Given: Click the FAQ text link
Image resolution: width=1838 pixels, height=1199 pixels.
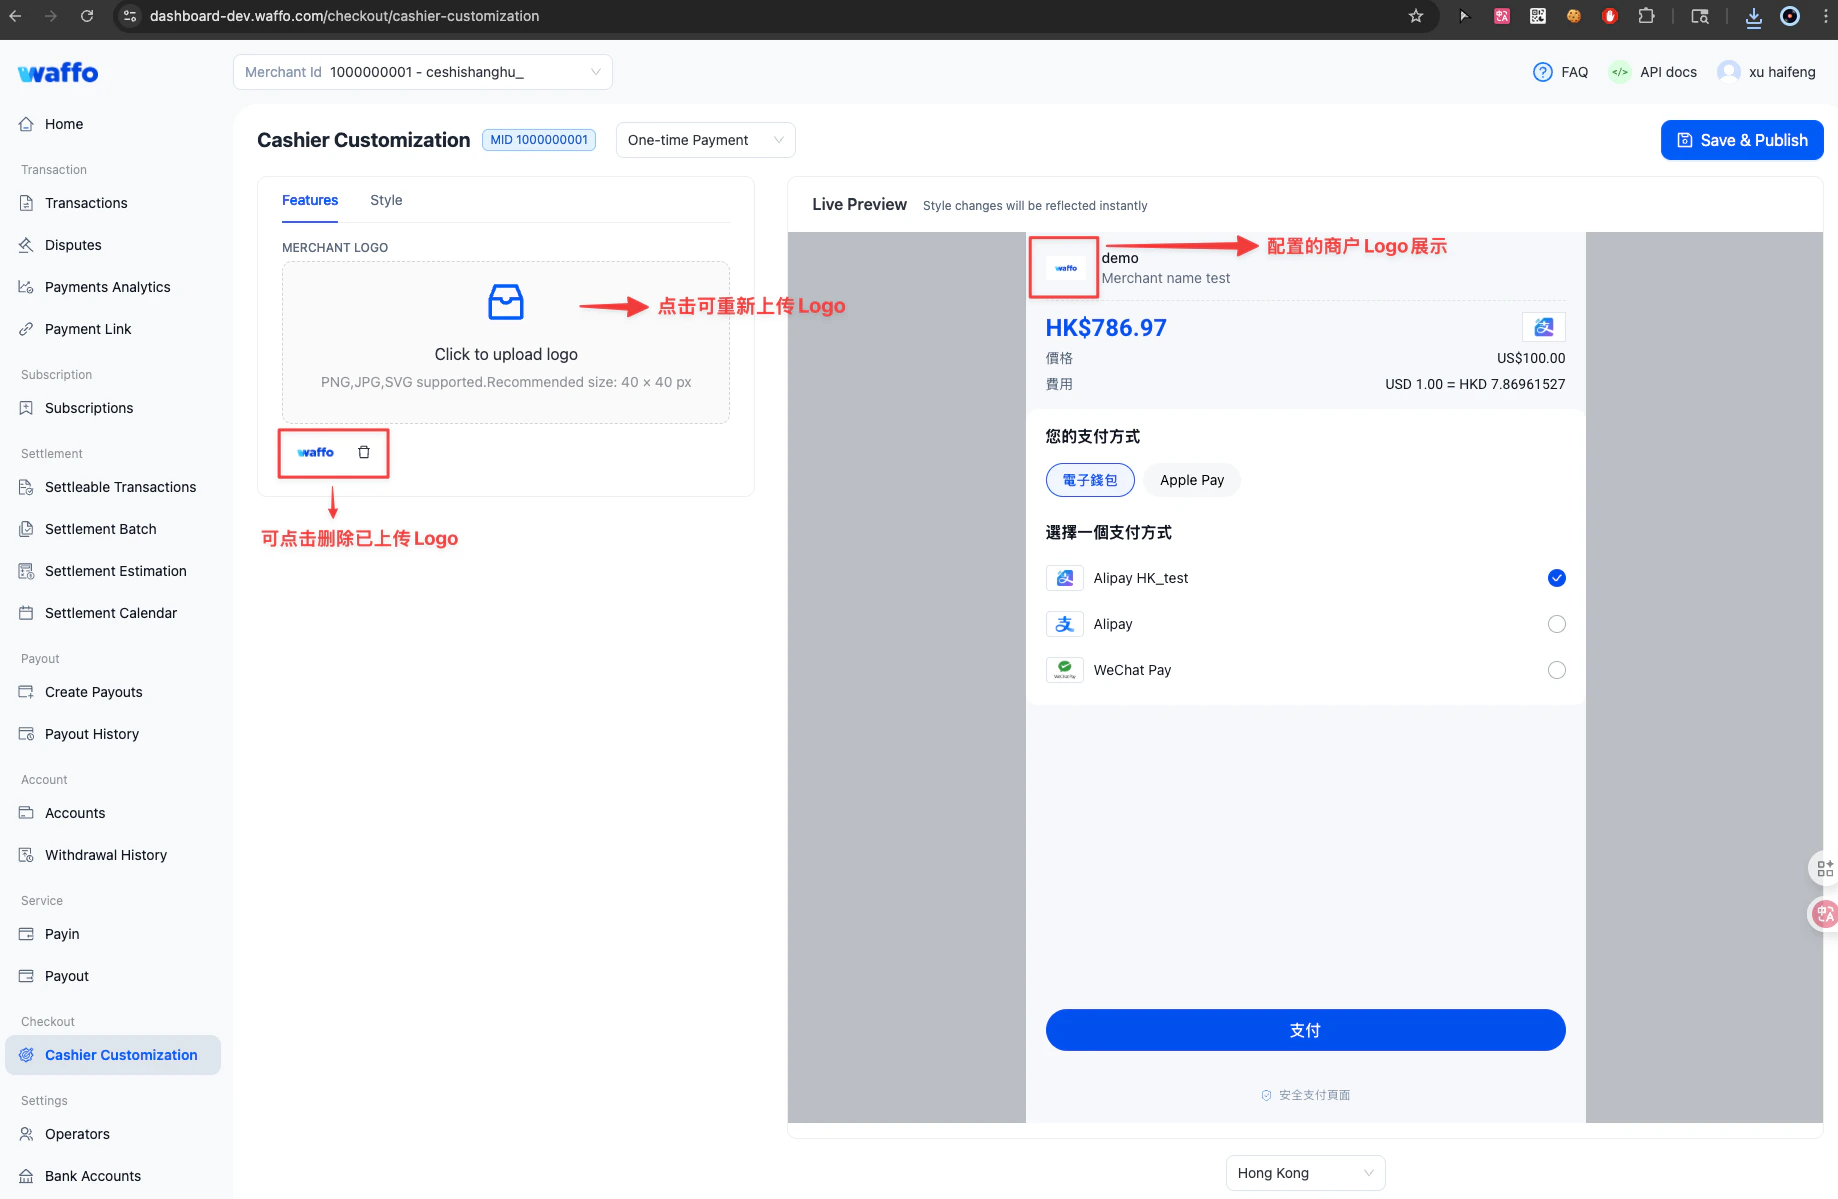Looking at the screenshot, I should click(1574, 72).
